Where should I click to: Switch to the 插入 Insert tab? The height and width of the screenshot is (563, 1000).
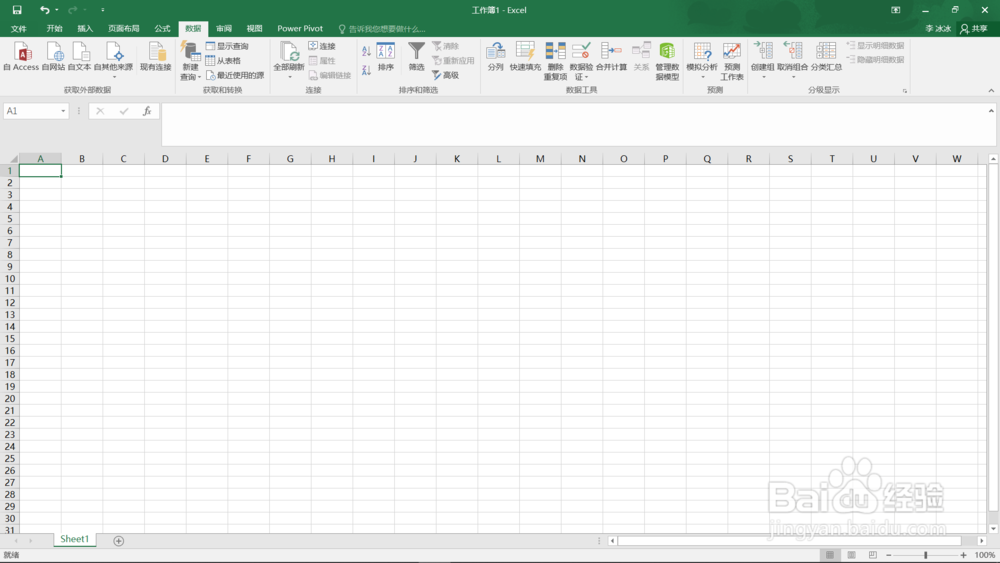[x=85, y=29]
